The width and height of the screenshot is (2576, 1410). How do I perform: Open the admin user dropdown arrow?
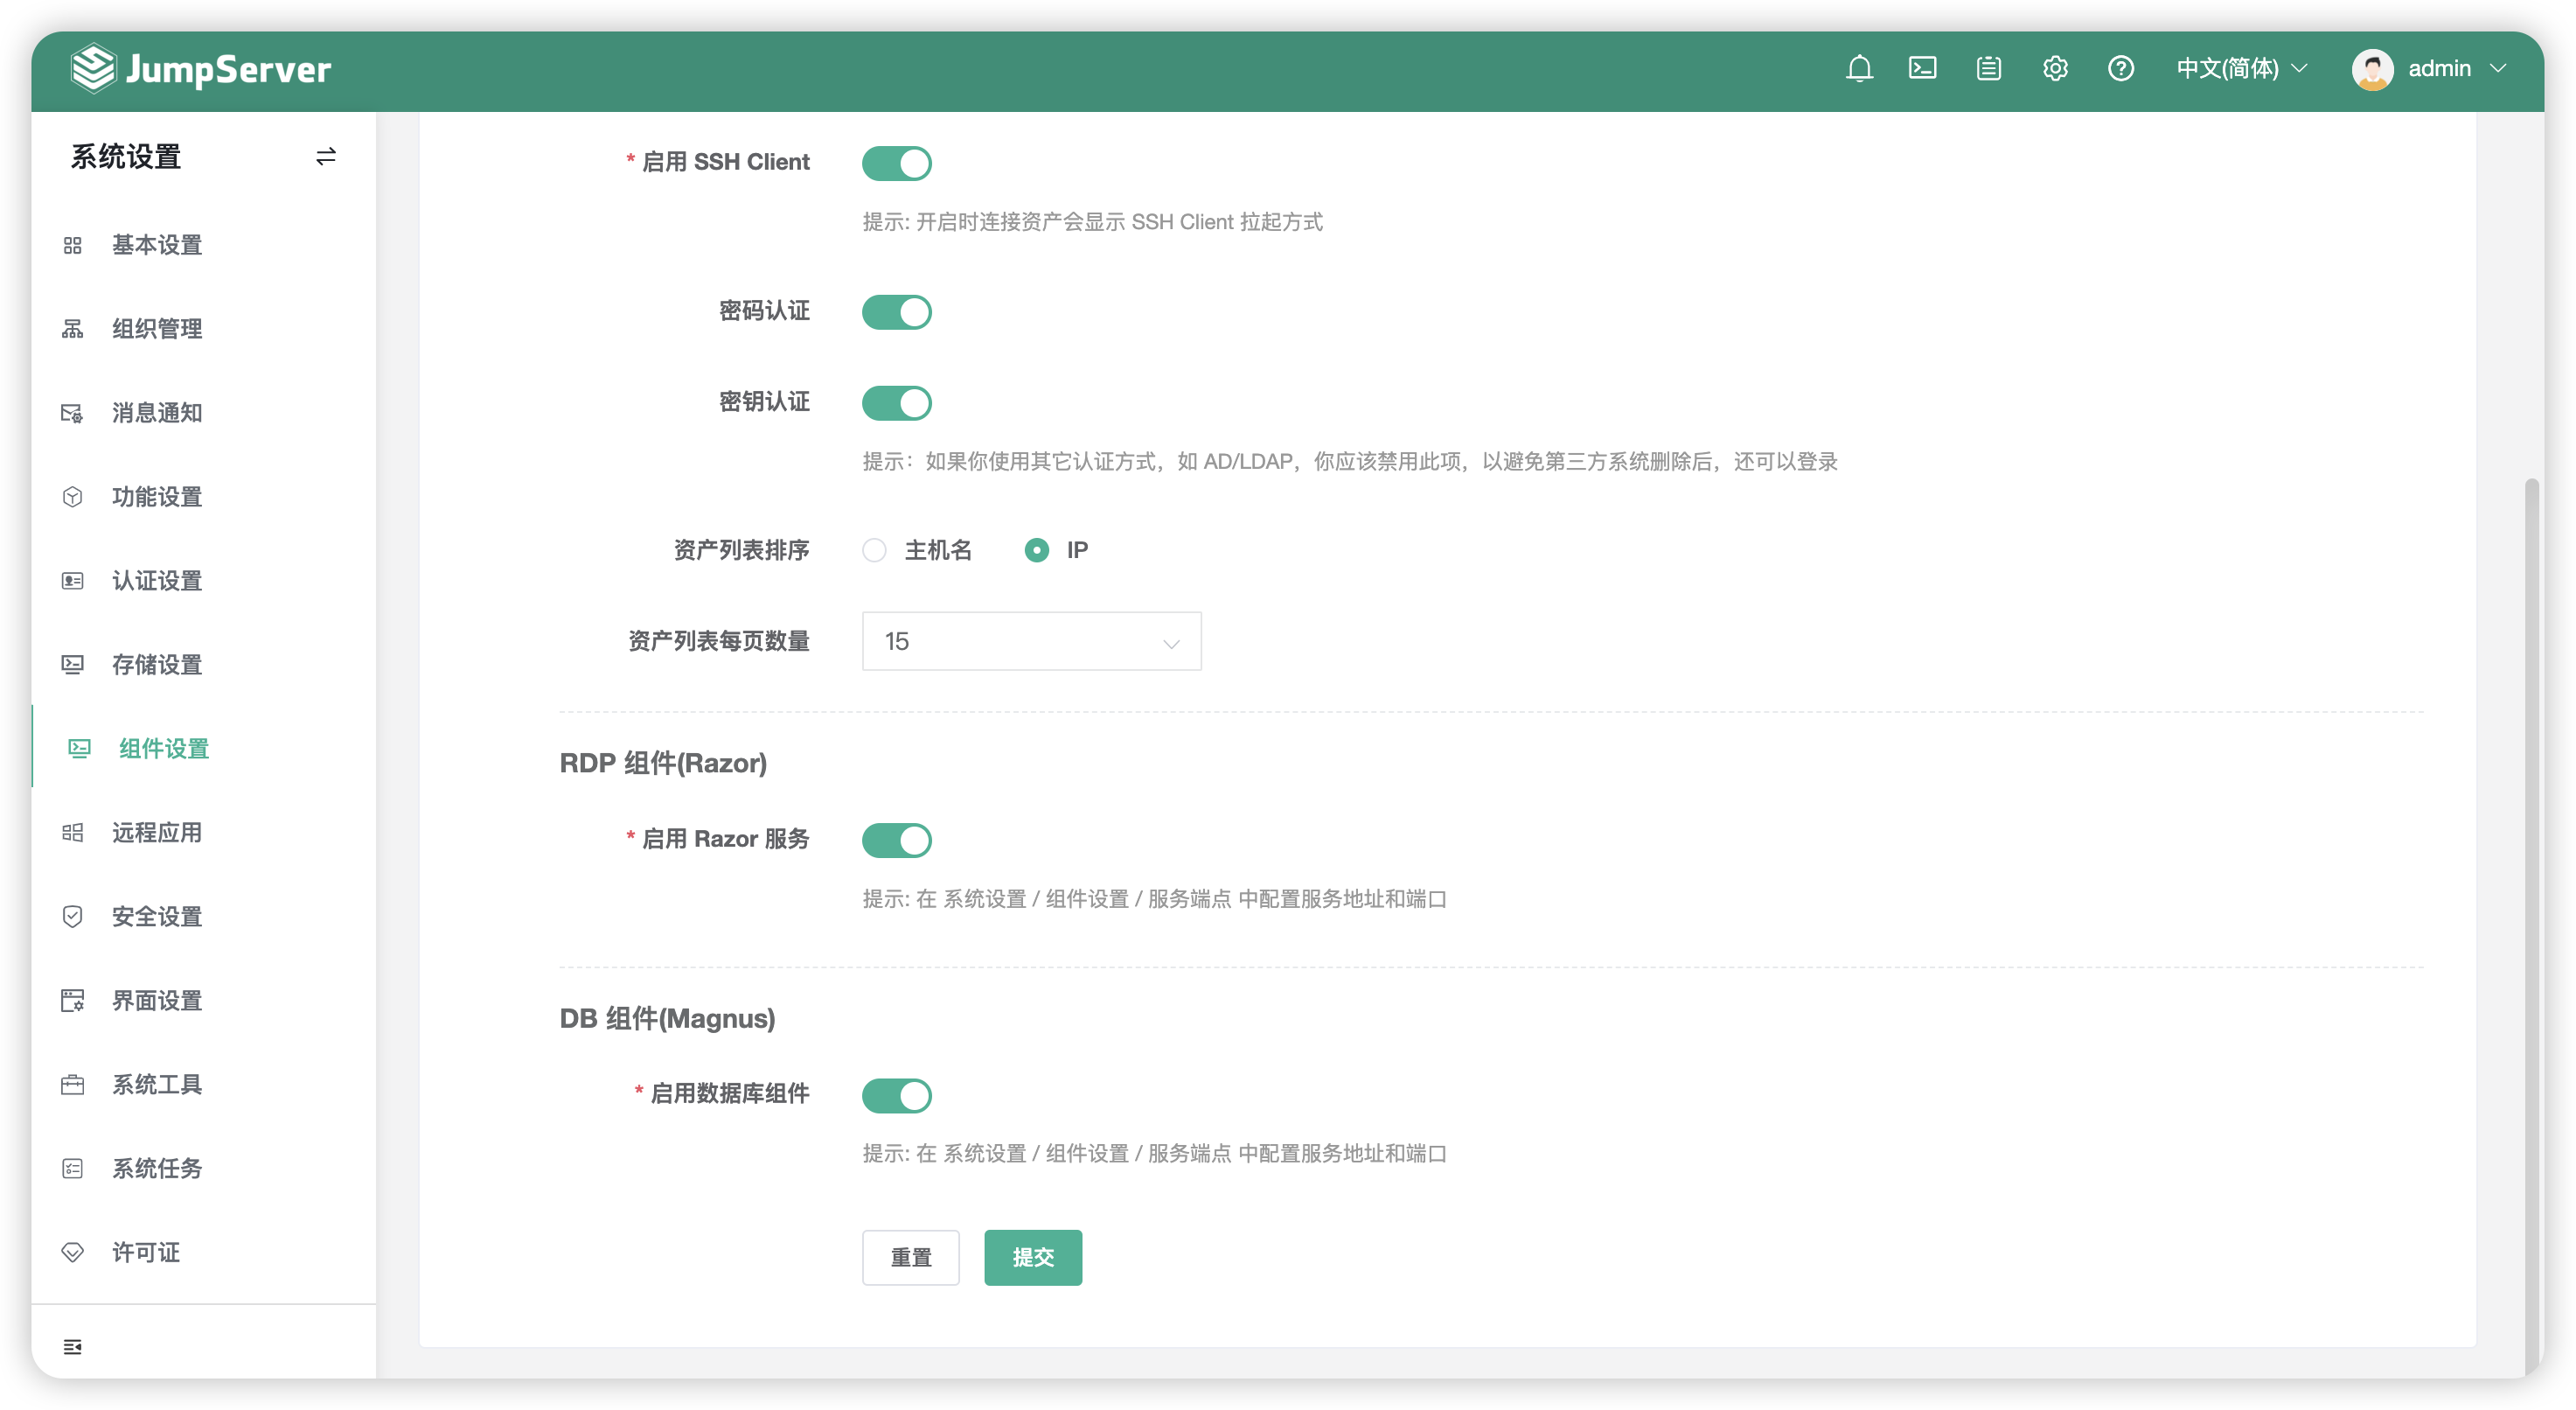click(2498, 69)
